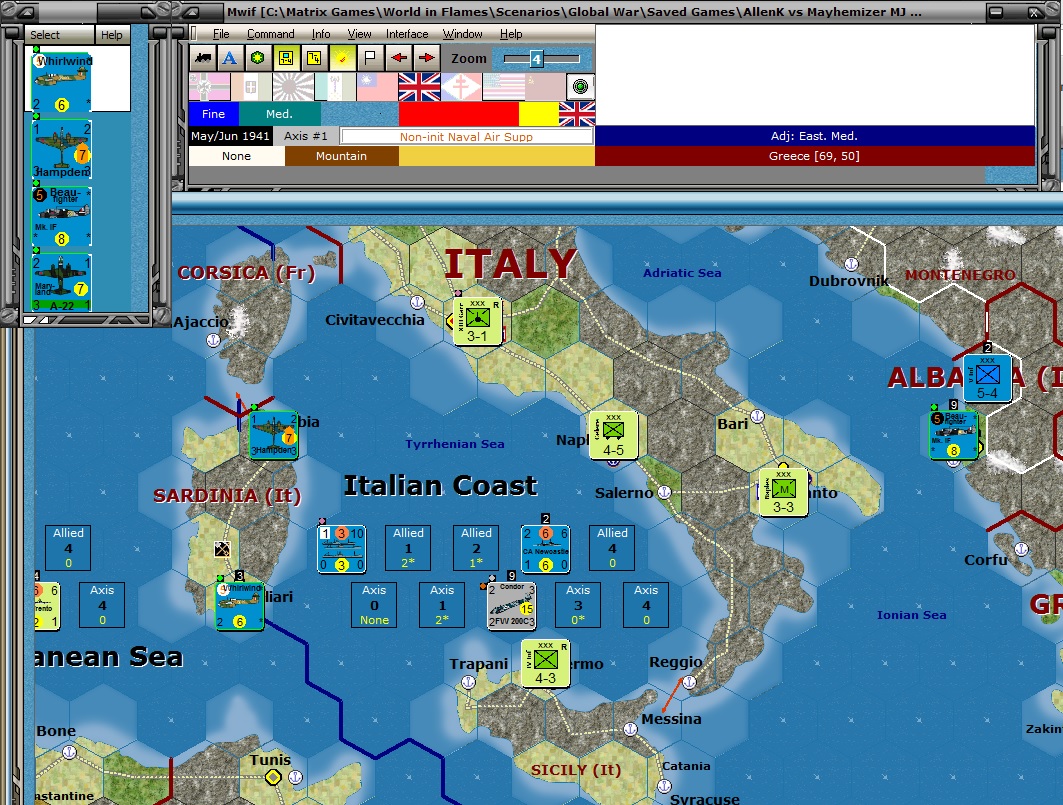Click the May/Jun 1941 turn label
This screenshot has height=805, width=1063.
tap(230, 136)
